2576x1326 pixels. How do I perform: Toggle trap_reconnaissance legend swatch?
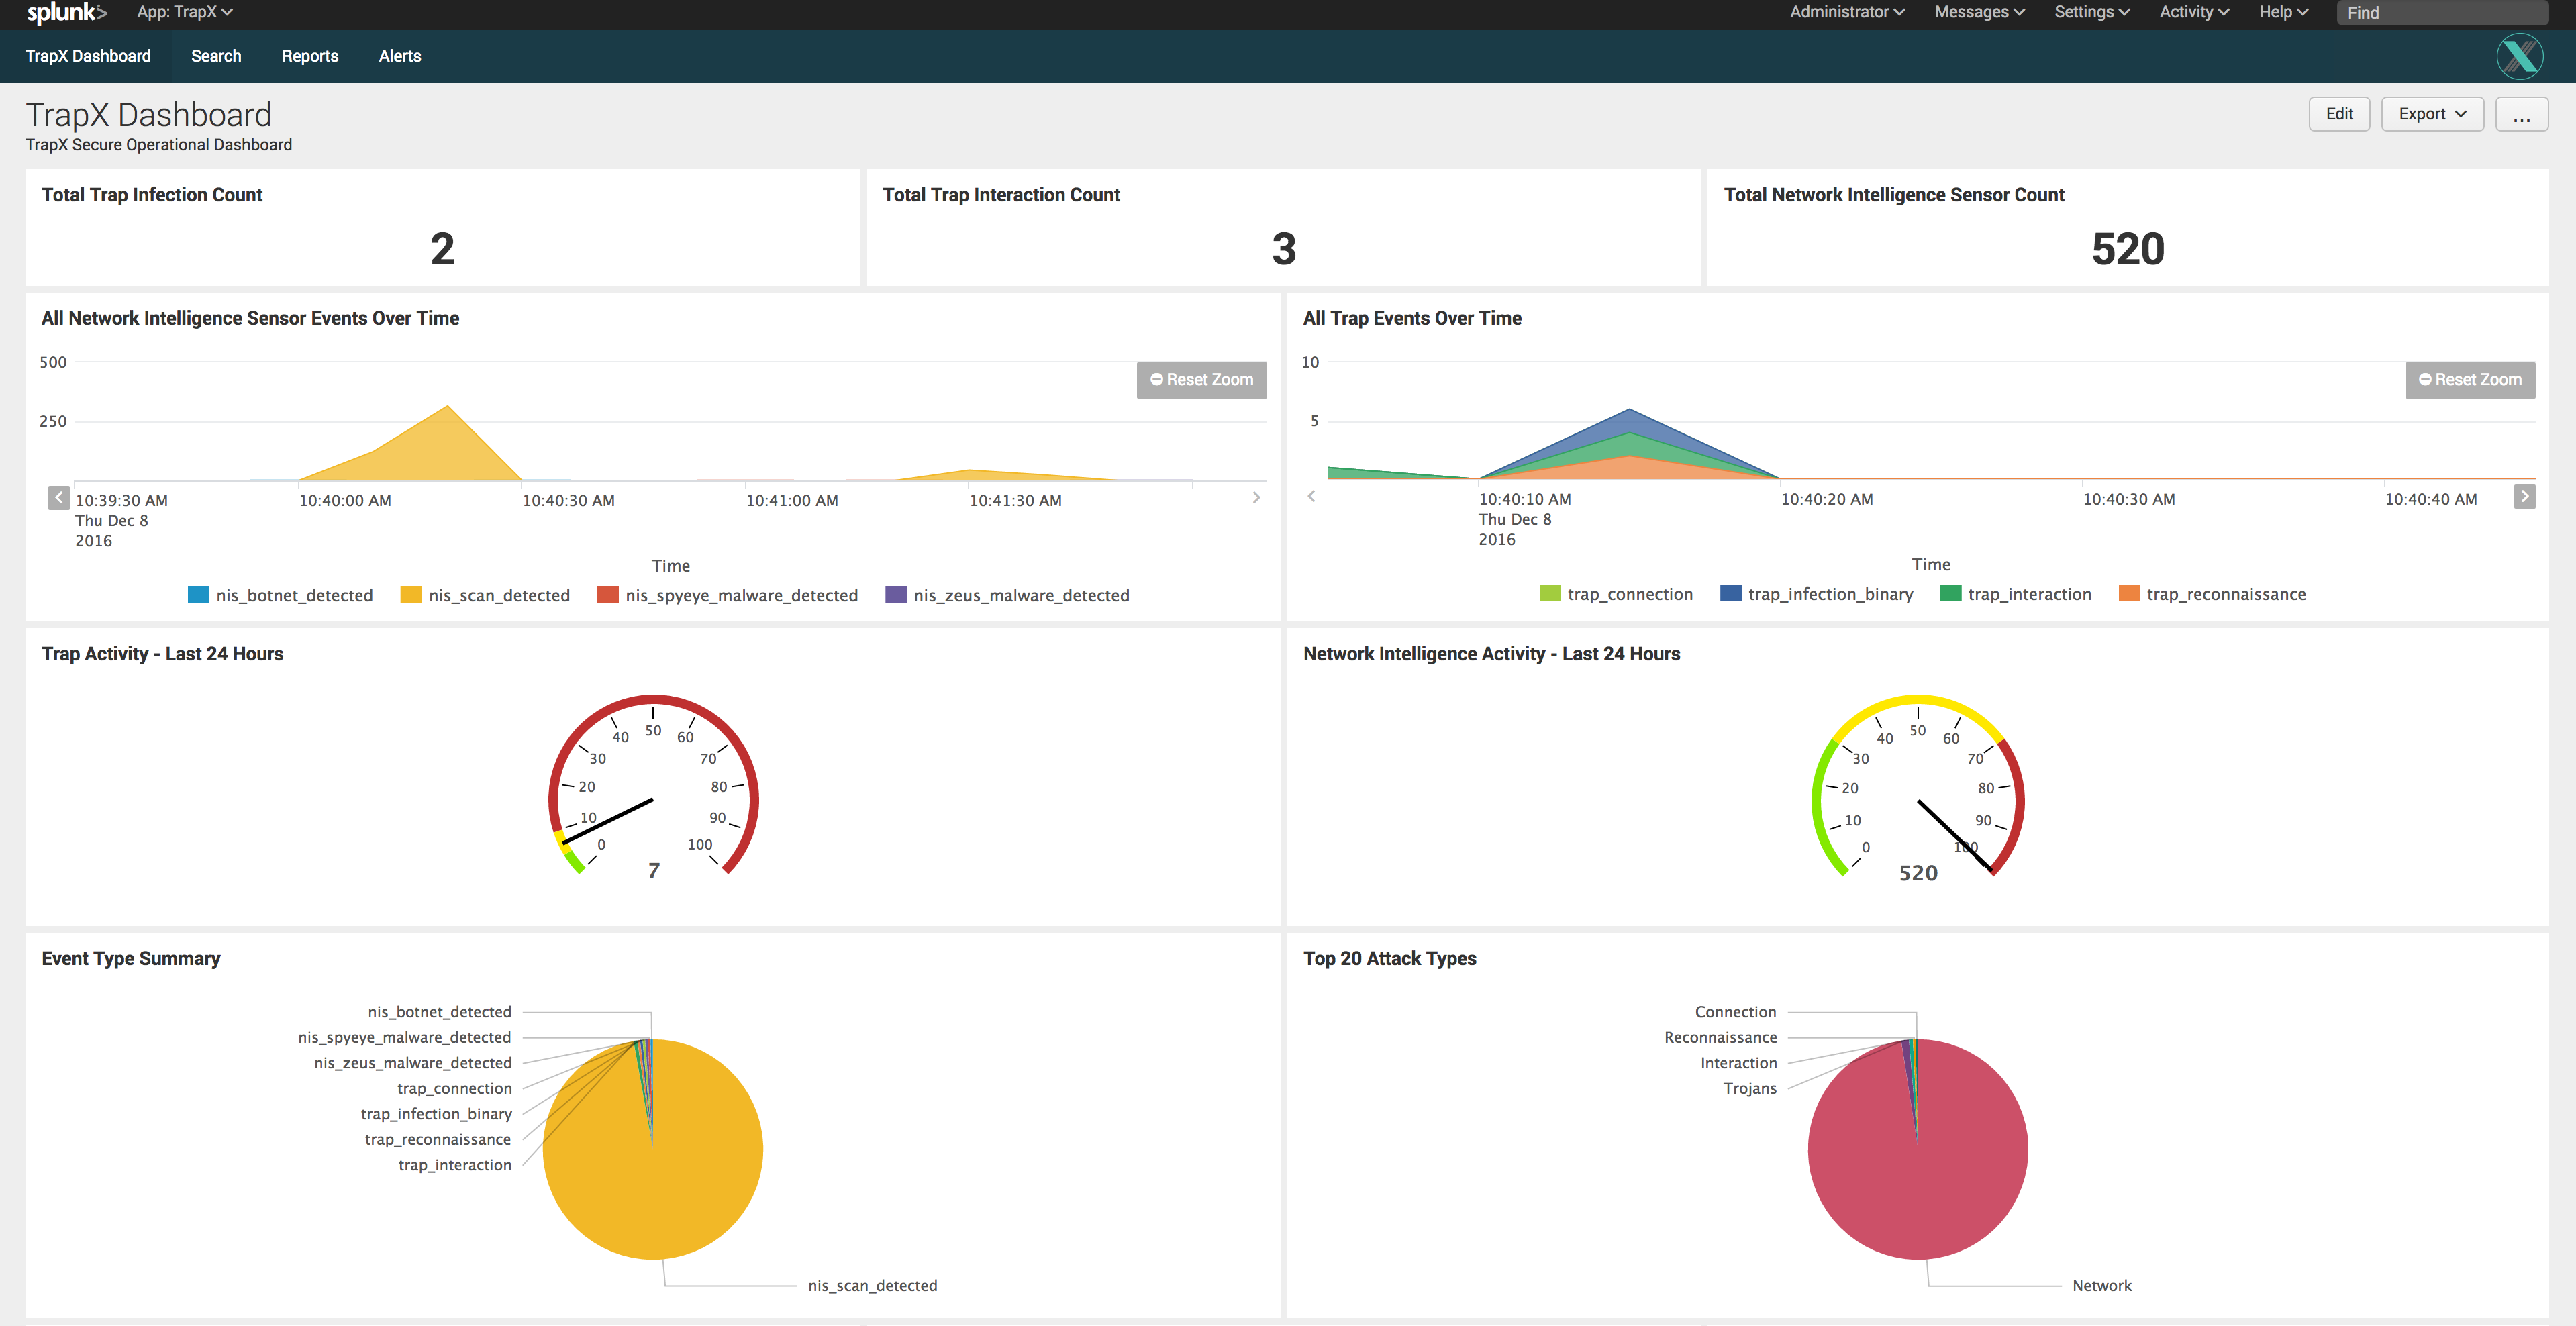click(2129, 594)
